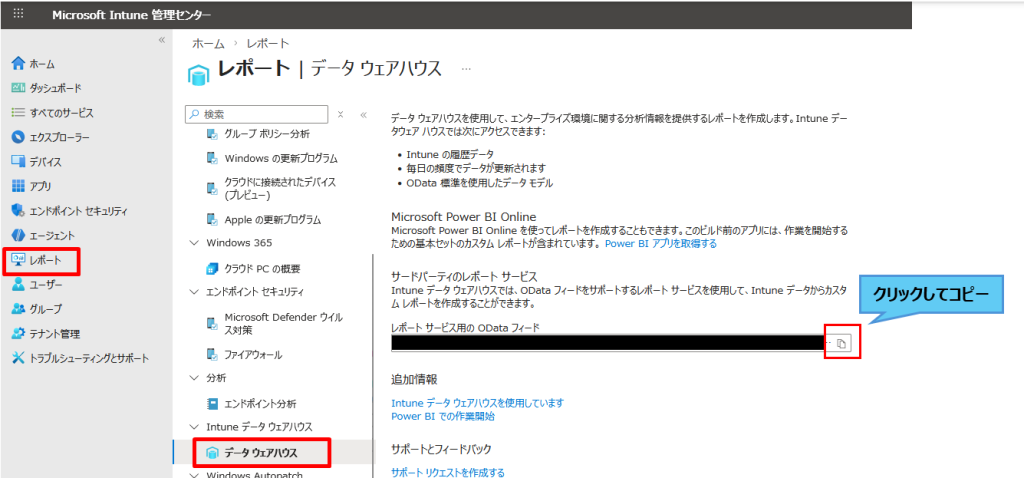Open テナント管理 in the sidebar
The image size is (1024, 478).
(x=54, y=334)
